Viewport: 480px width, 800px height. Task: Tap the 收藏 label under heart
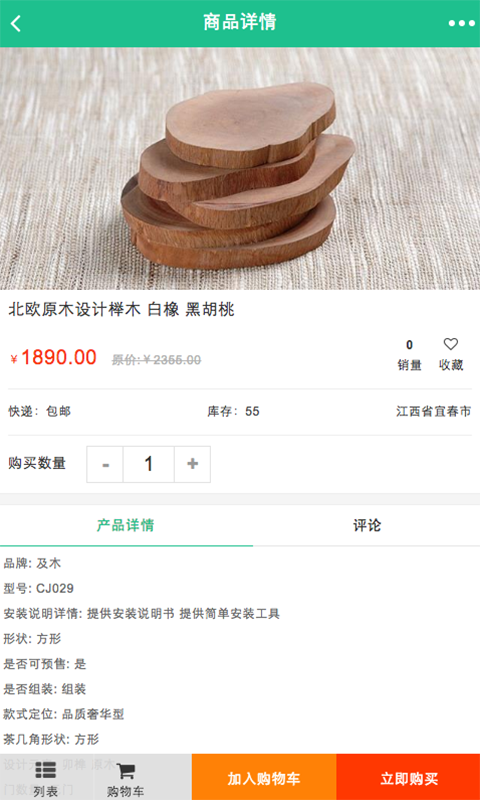tap(451, 365)
